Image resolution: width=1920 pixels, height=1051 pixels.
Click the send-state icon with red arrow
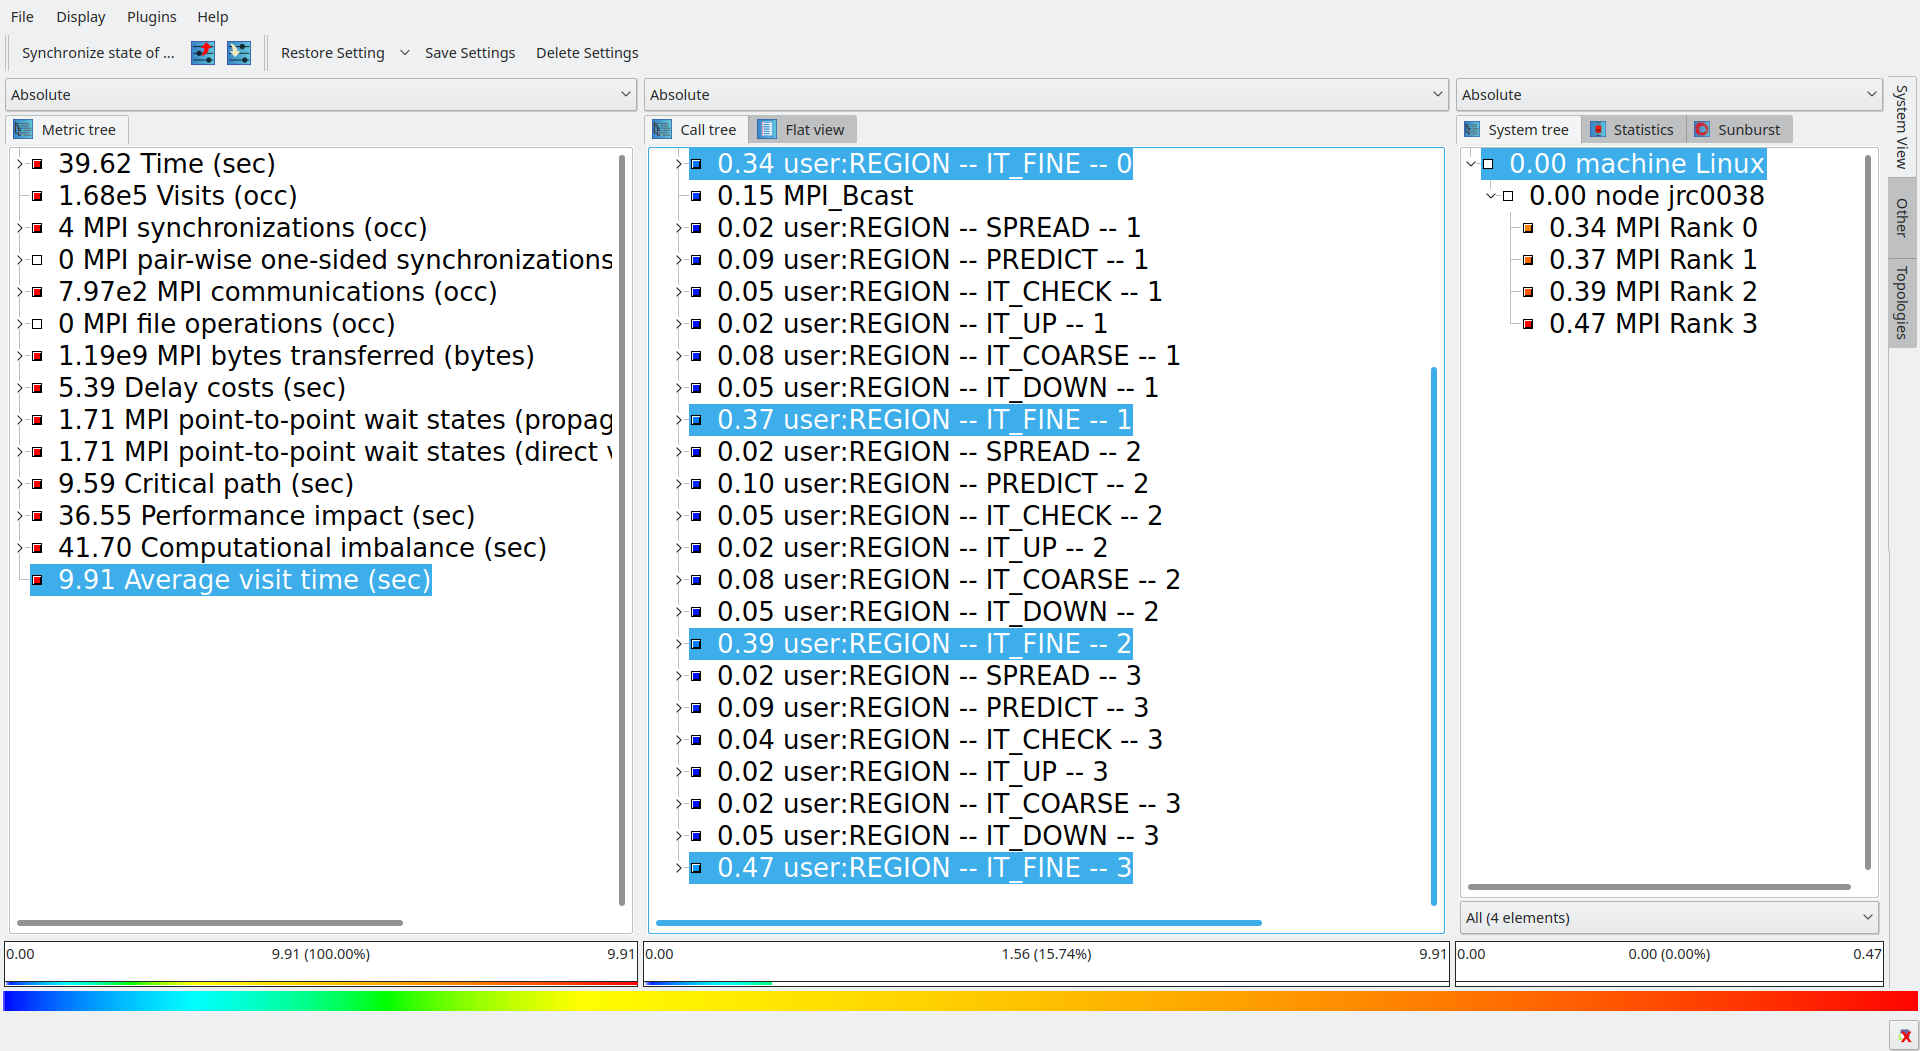pyautogui.click(x=203, y=53)
